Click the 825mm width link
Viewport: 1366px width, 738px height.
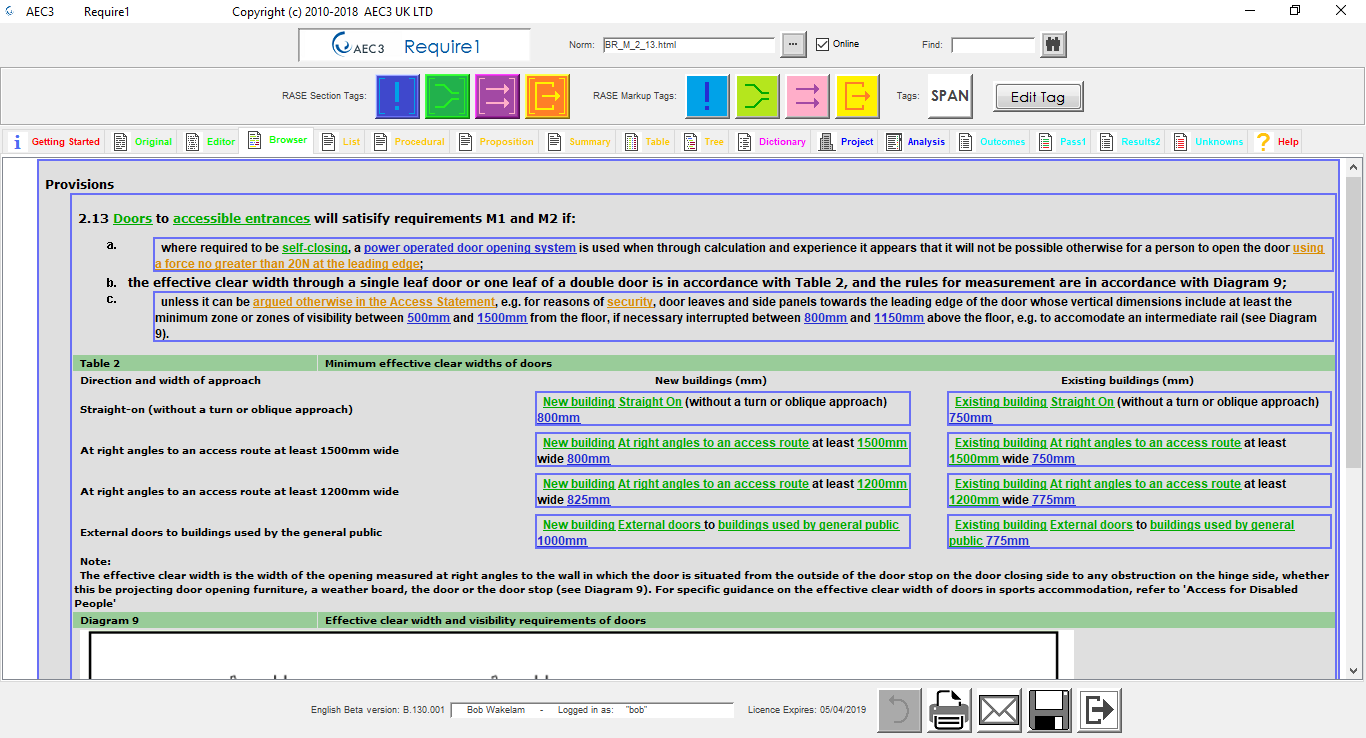click(588, 499)
